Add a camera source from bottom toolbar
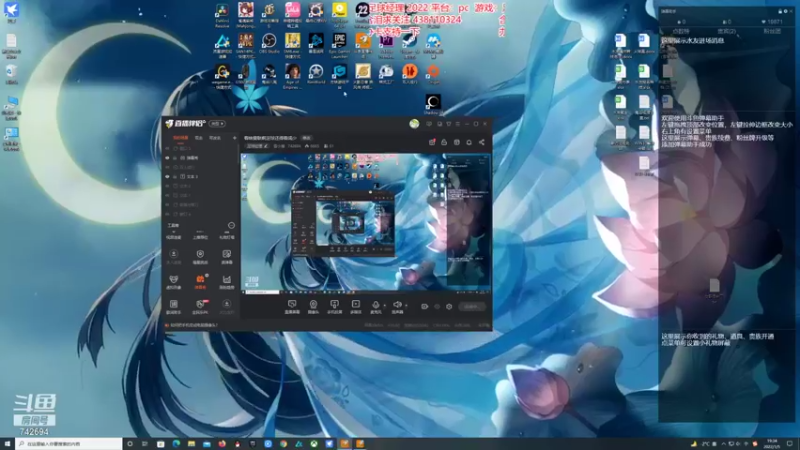800x450 pixels. tap(313, 306)
